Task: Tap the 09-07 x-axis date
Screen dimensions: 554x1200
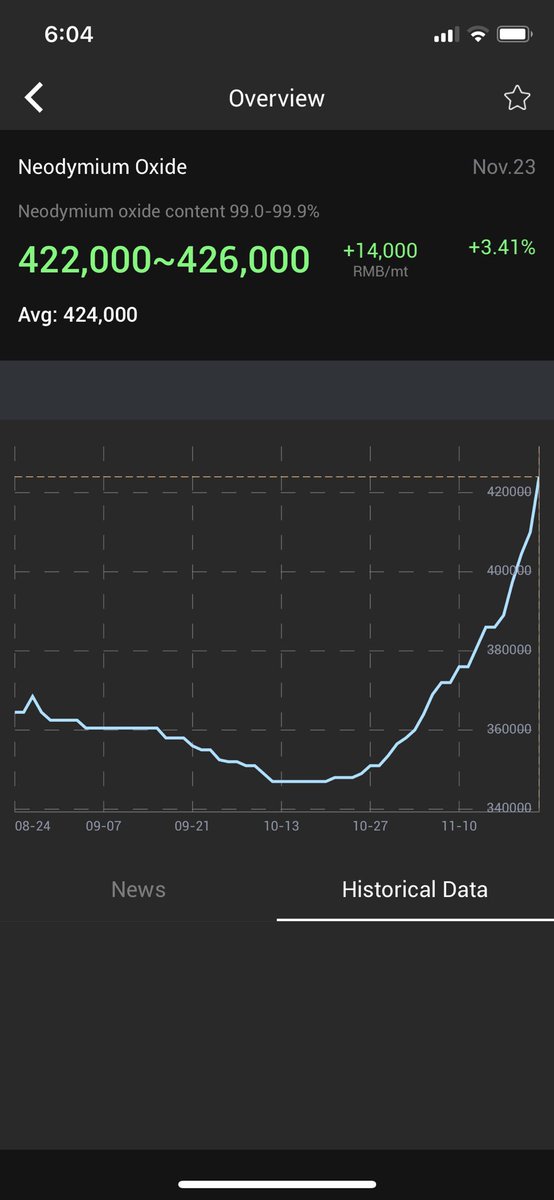Action: (103, 826)
